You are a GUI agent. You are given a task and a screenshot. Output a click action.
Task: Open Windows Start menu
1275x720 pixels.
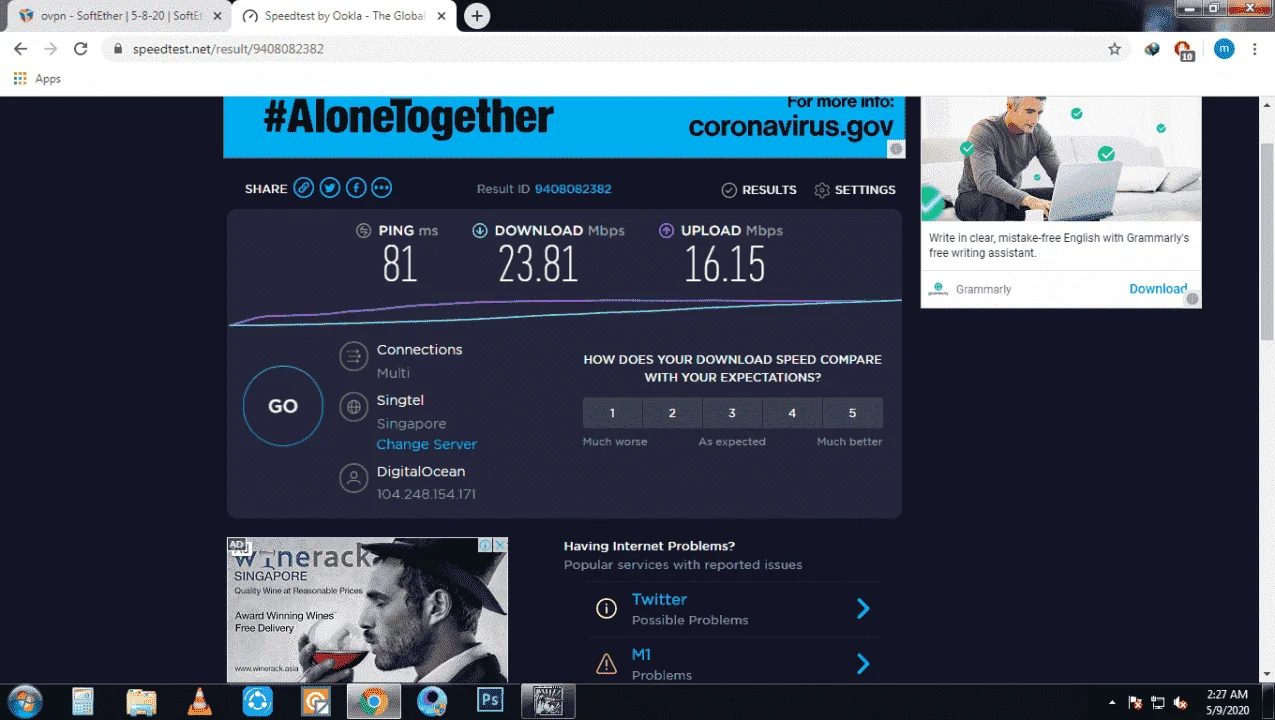click(x=24, y=702)
